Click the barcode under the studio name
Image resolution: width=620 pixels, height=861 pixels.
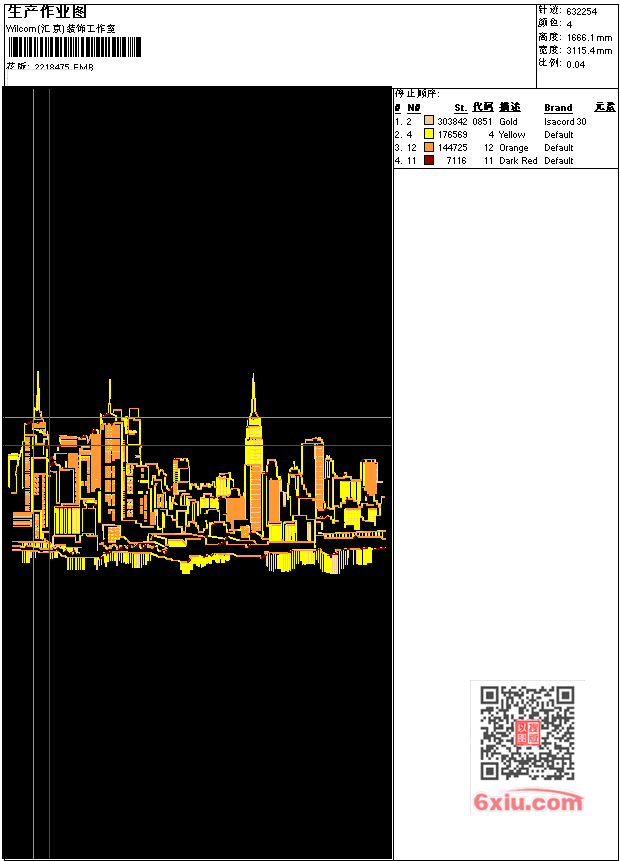[74, 47]
